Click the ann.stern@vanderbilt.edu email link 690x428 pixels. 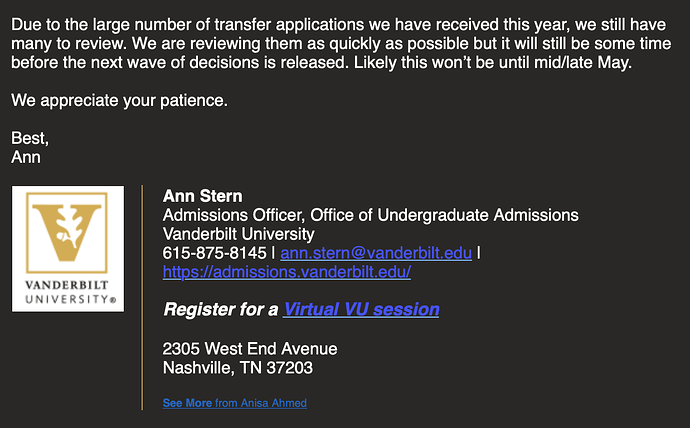(375, 253)
